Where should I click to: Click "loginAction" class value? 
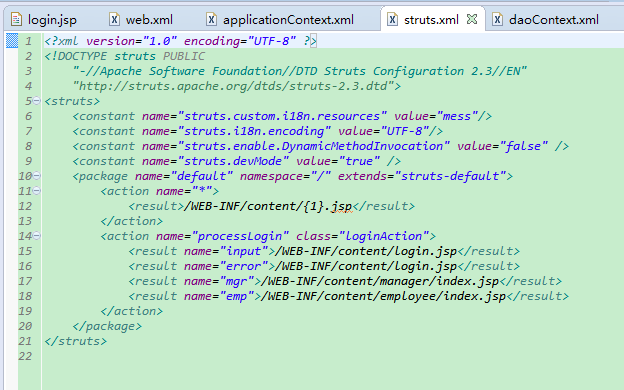[384, 236]
